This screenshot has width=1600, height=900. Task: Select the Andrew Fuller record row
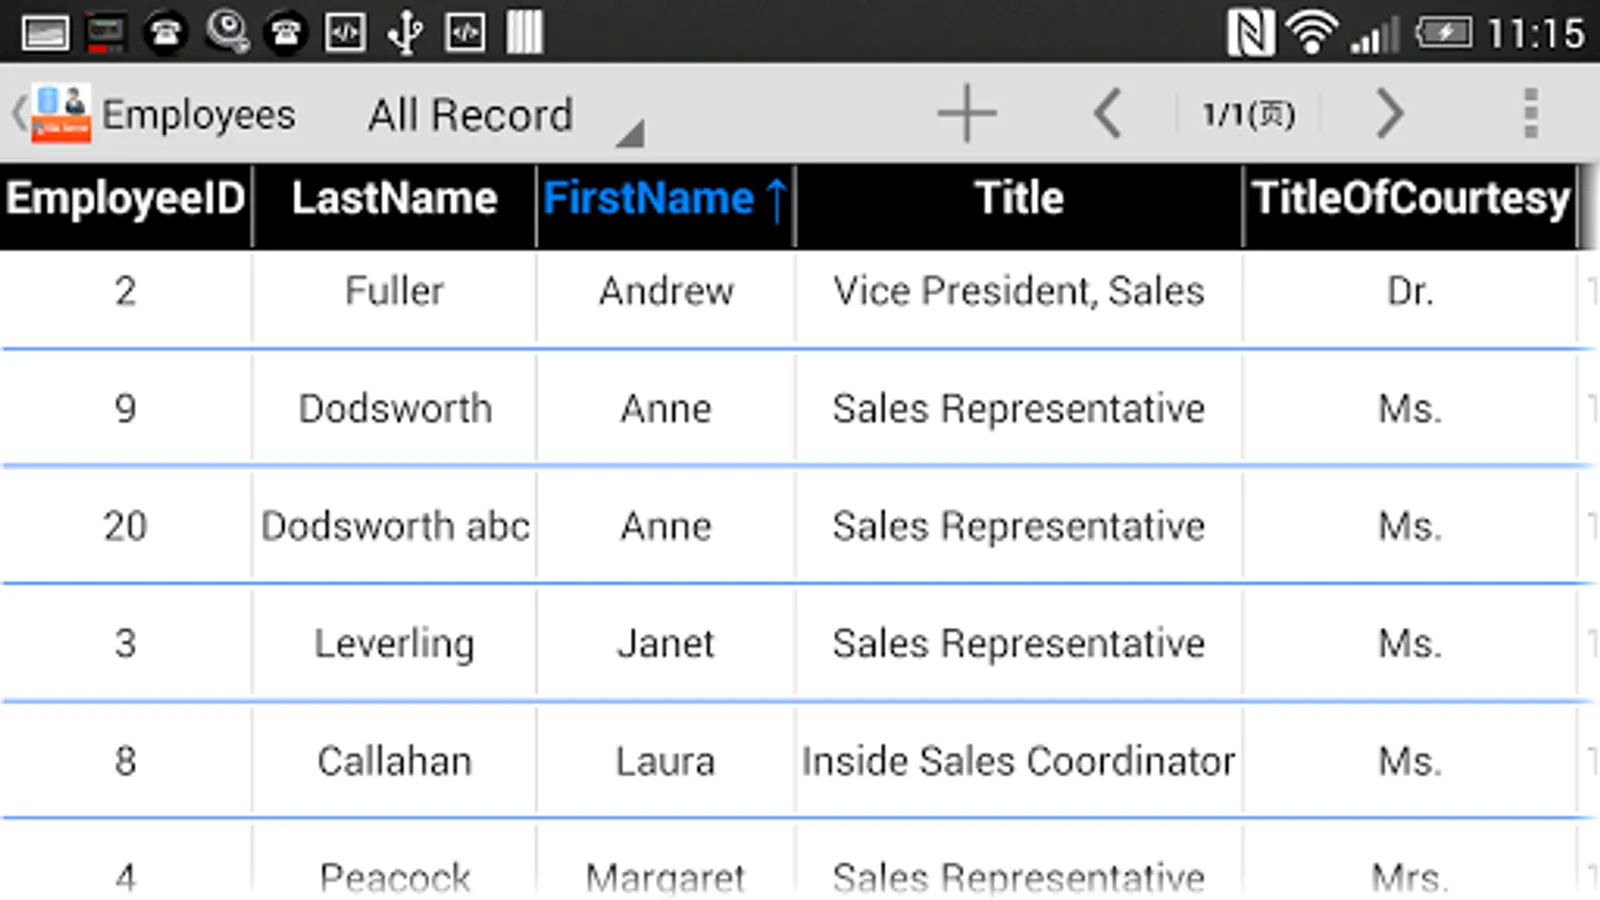click(666, 292)
